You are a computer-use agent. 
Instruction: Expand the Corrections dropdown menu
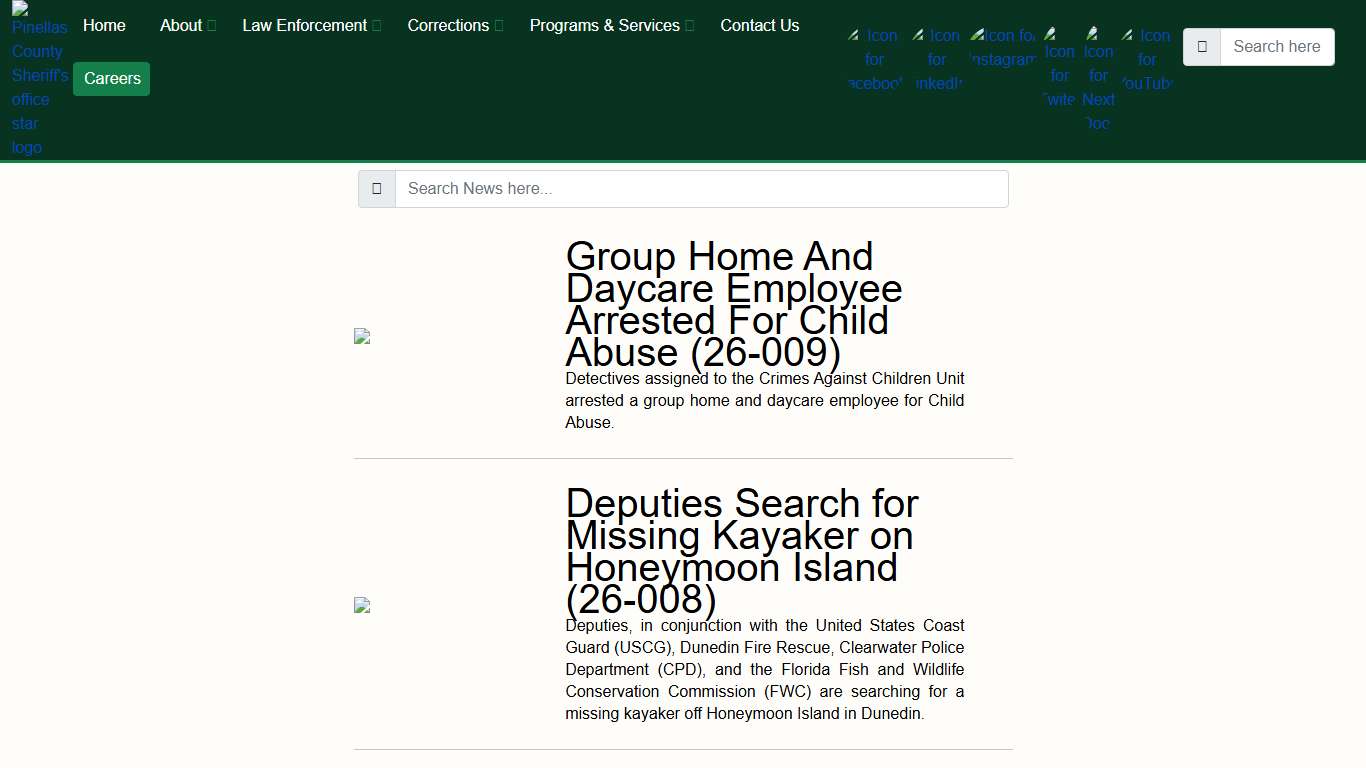pos(454,26)
